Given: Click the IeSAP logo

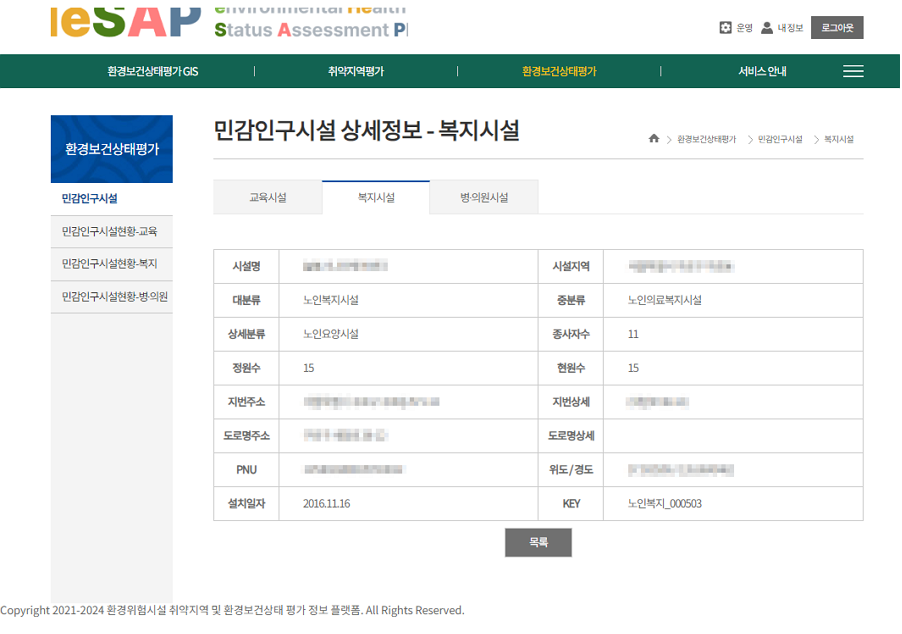Looking at the screenshot, I should (x=125, y=22).
